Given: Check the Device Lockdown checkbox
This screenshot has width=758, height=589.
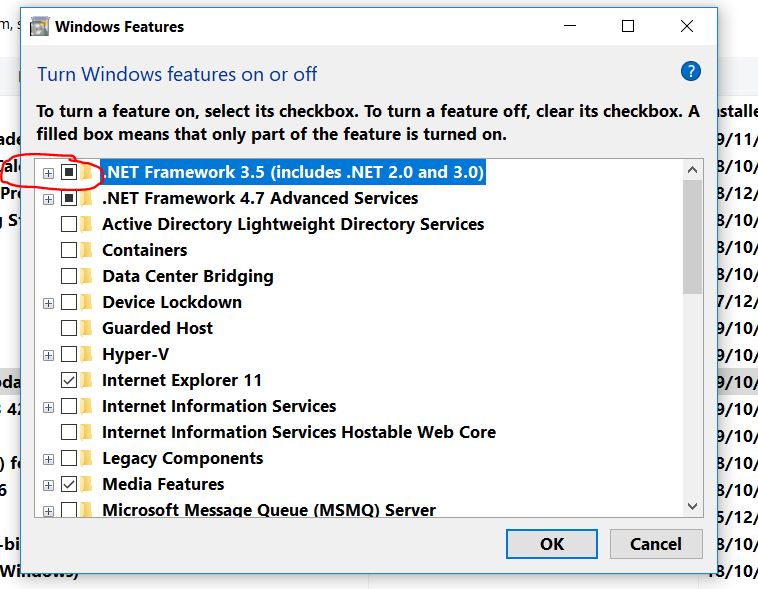Looking at the screenshot, I should pyautogui.click(x=69, y=302).
